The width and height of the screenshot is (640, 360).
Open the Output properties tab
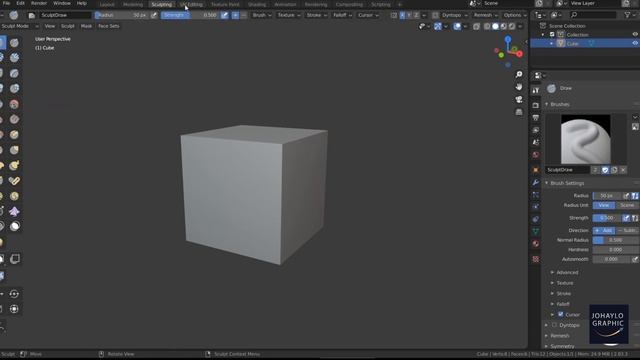point(536,118)
